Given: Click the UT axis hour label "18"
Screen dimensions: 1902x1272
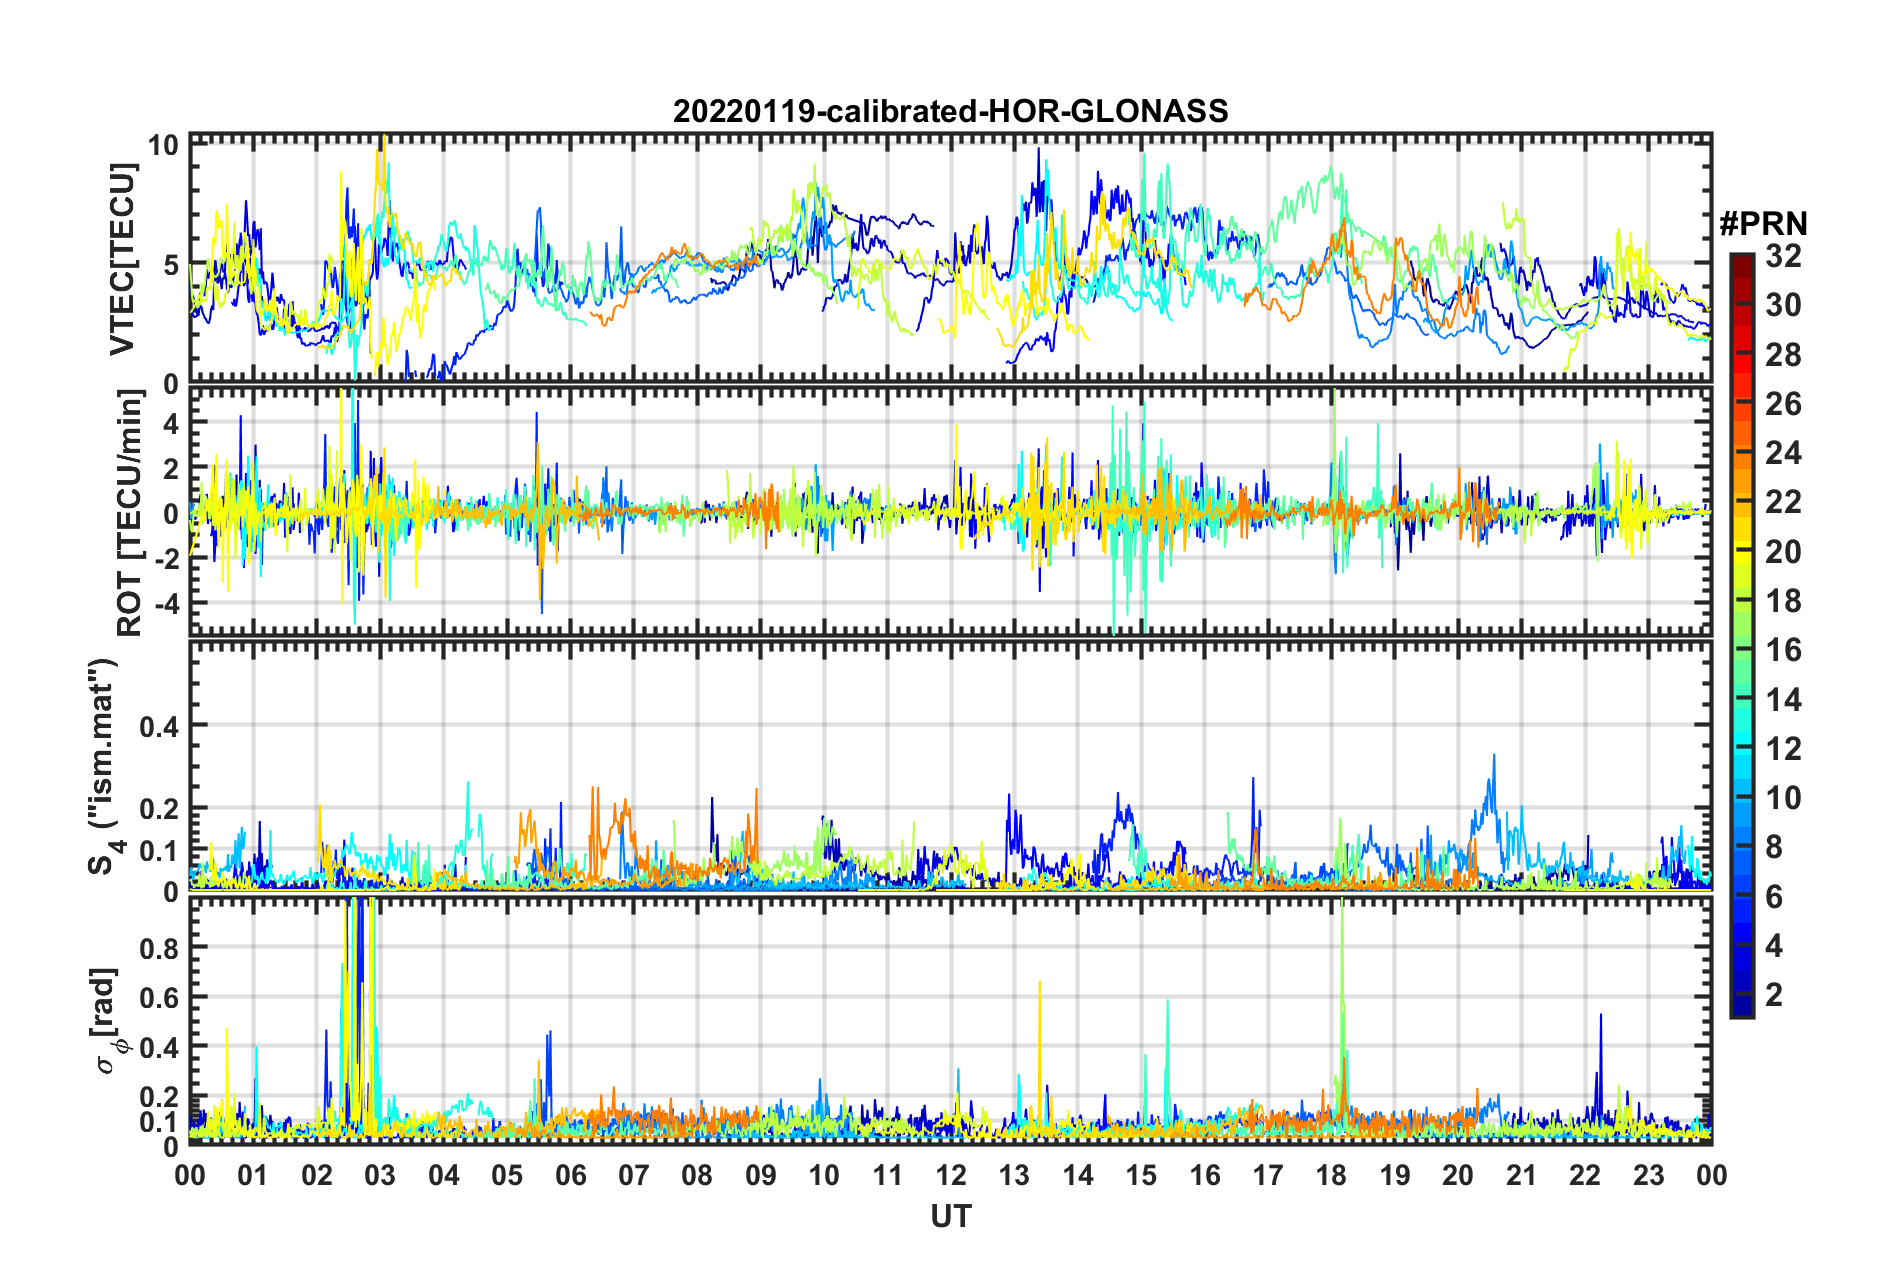Looking at the screenshot, I should coord(1331,1175).
